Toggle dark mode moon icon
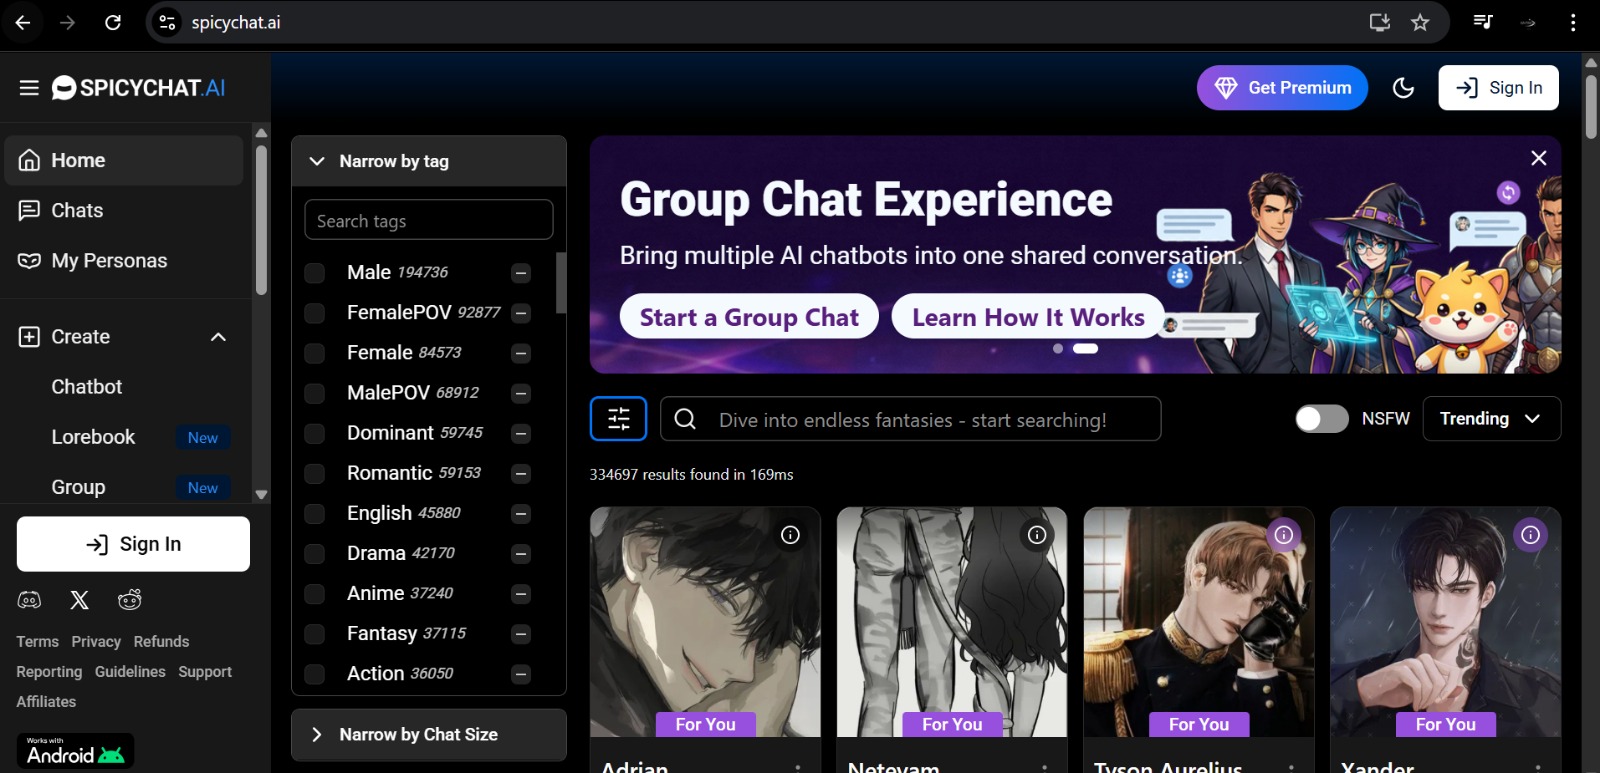 click(1403, 88)
